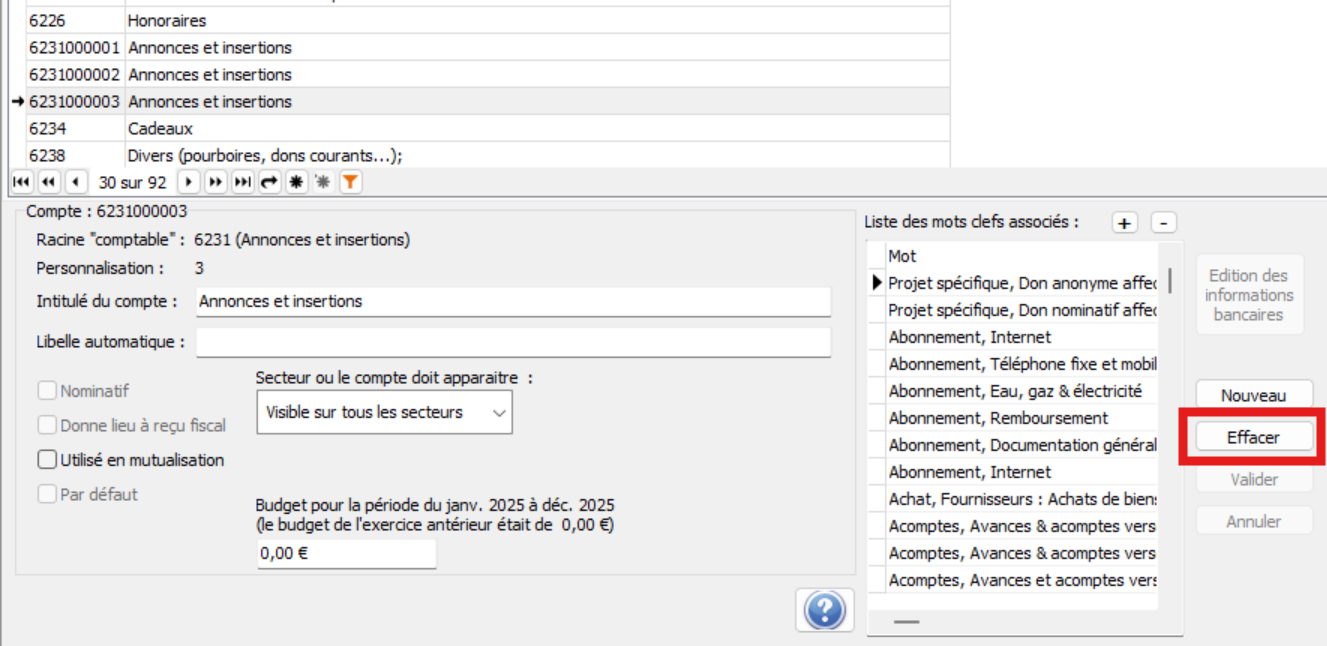The image size is (1327, 646).
Task: Click the 'Intitulé du compte' text field
Action: pyautogui.click(x=513, y=301)
